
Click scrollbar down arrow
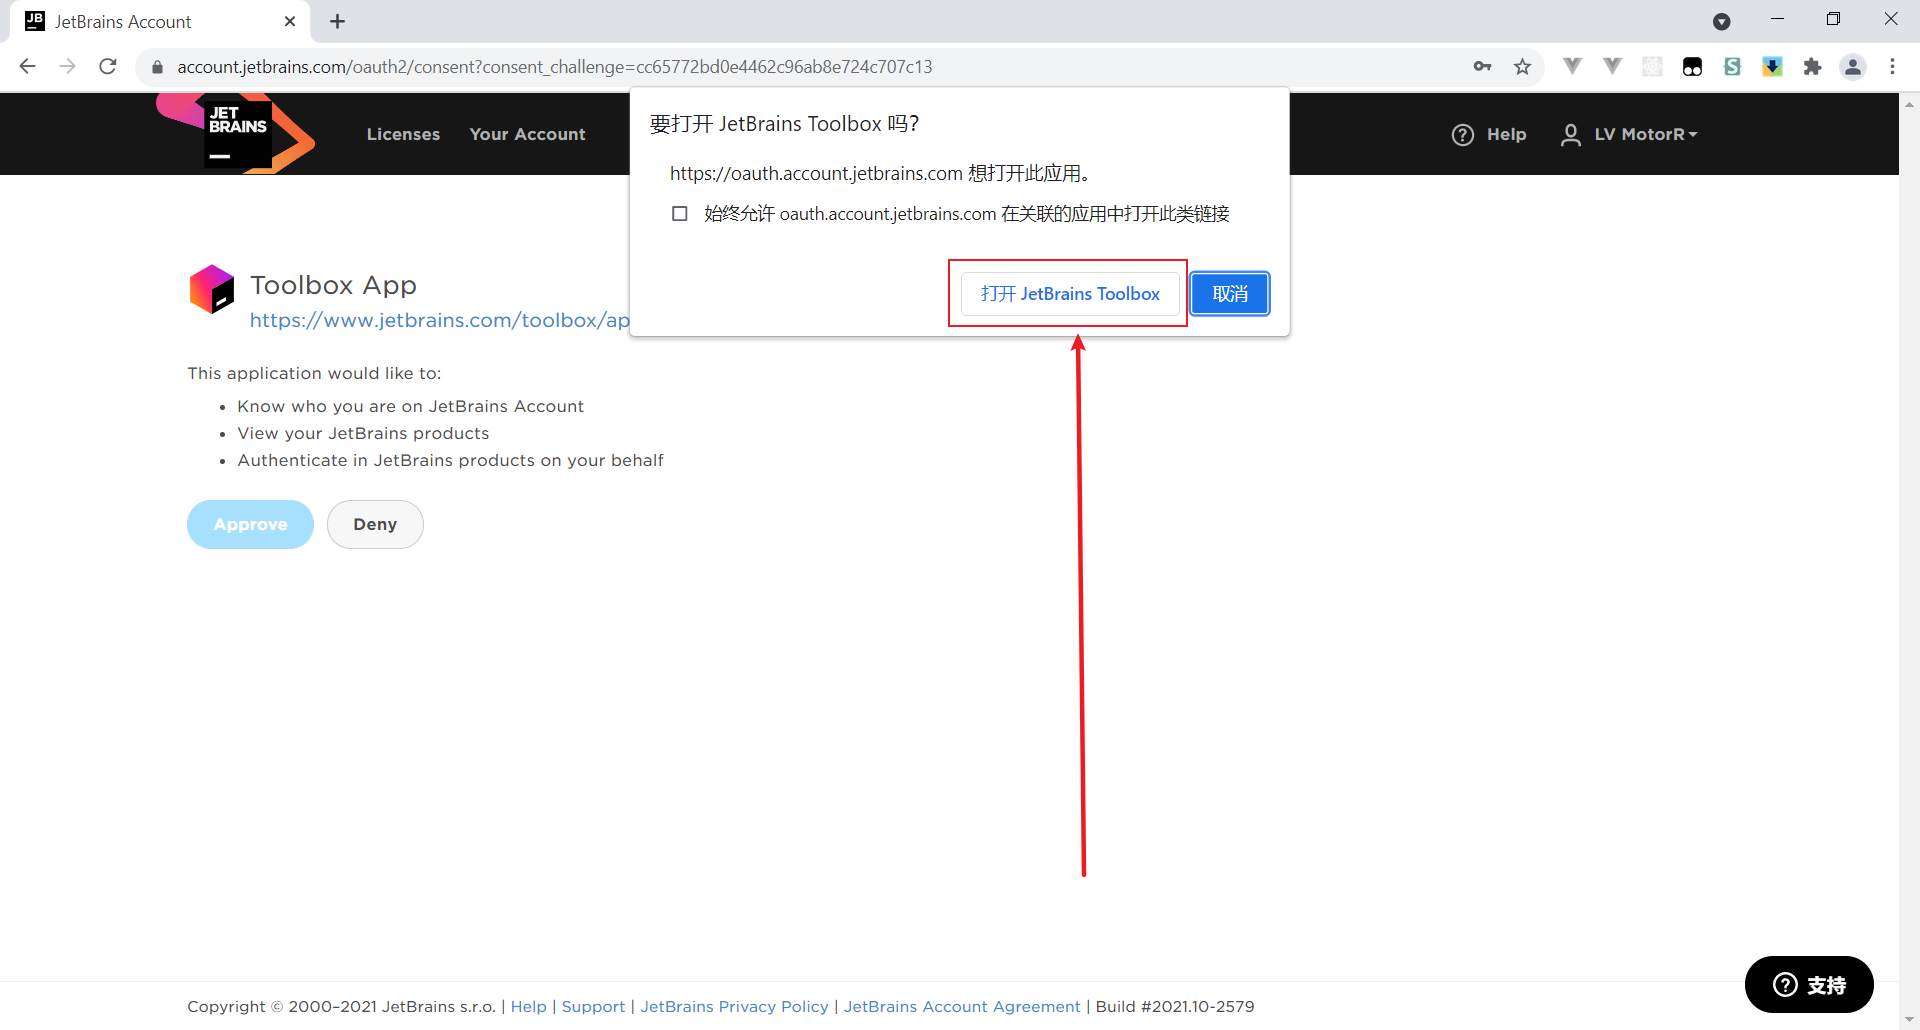point(1909,1019)
